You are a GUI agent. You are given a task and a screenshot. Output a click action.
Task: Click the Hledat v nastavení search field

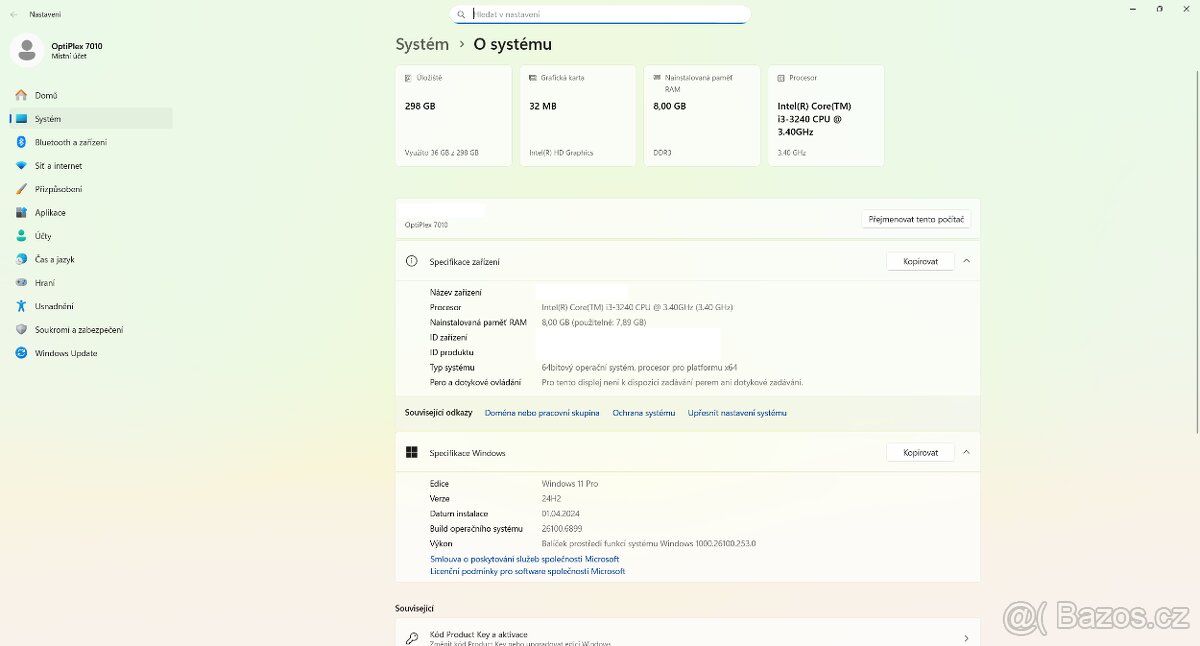tap(600, 14)
